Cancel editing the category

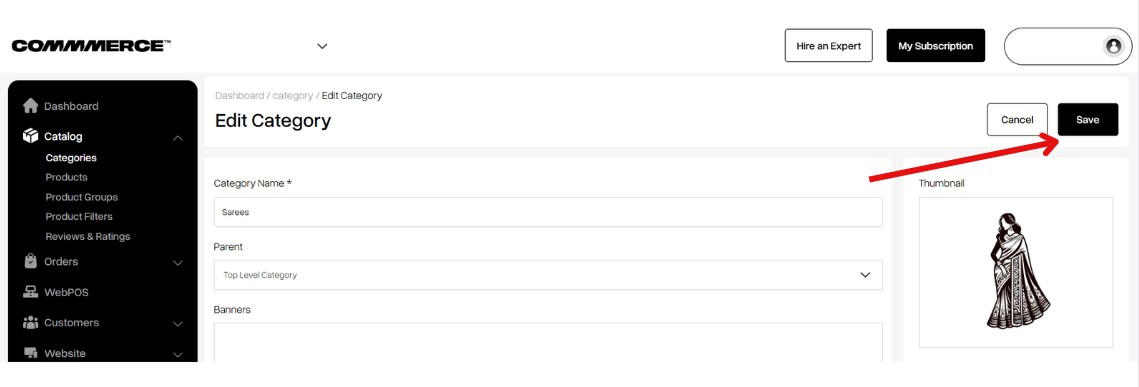click(x=1017, y=120)
